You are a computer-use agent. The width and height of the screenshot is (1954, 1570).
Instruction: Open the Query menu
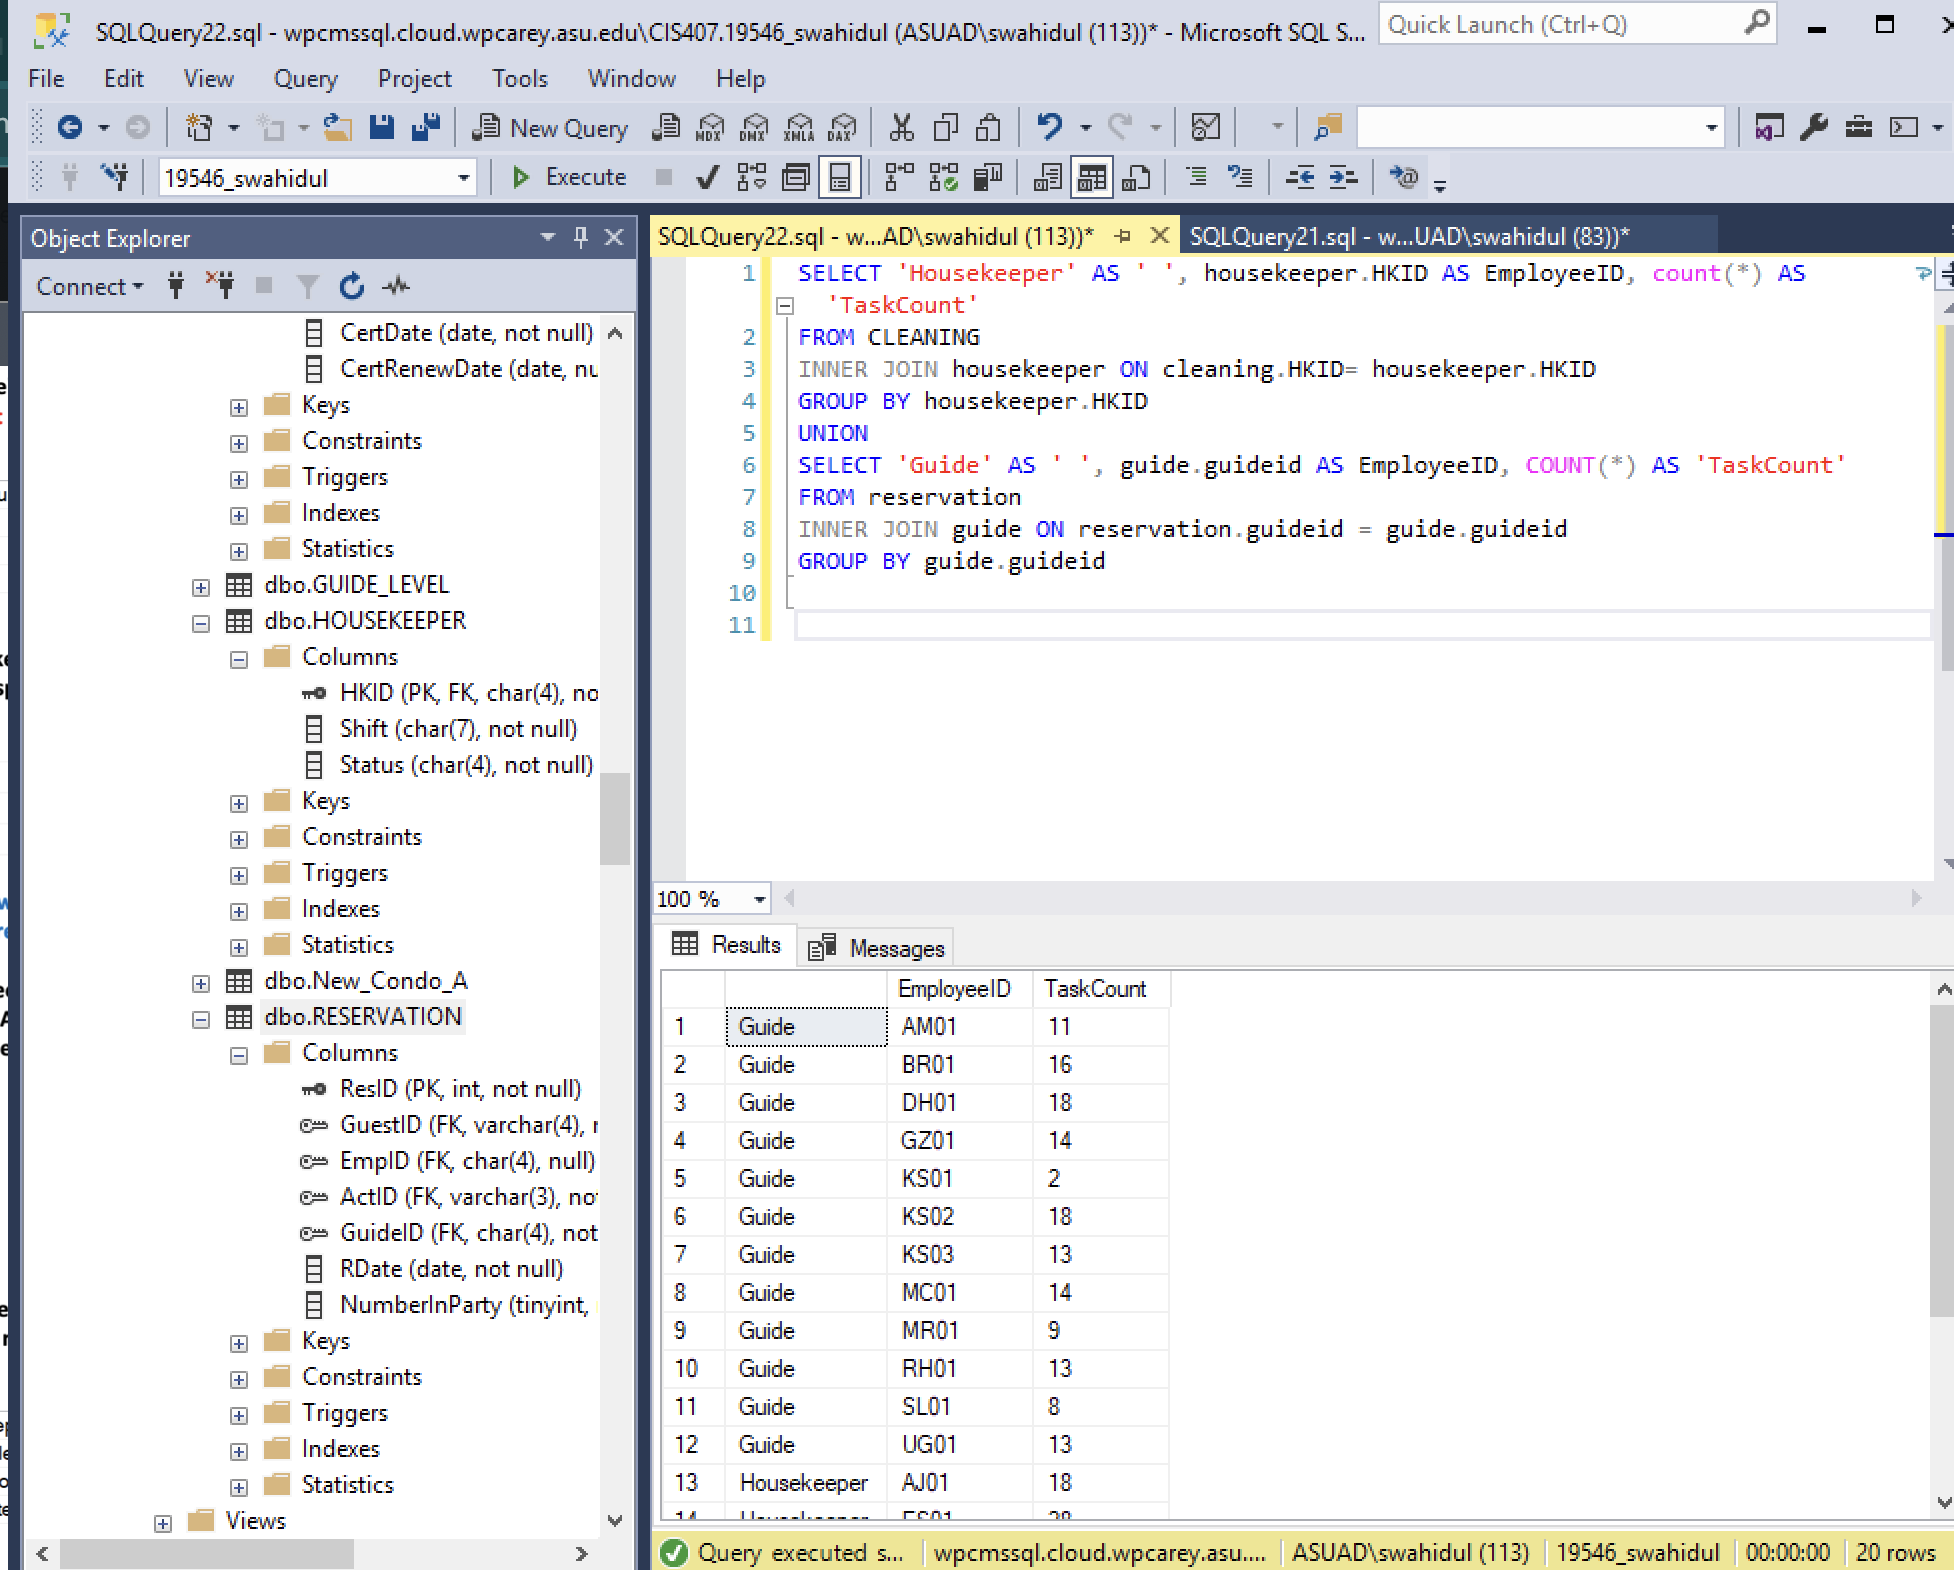click(305, 79)
